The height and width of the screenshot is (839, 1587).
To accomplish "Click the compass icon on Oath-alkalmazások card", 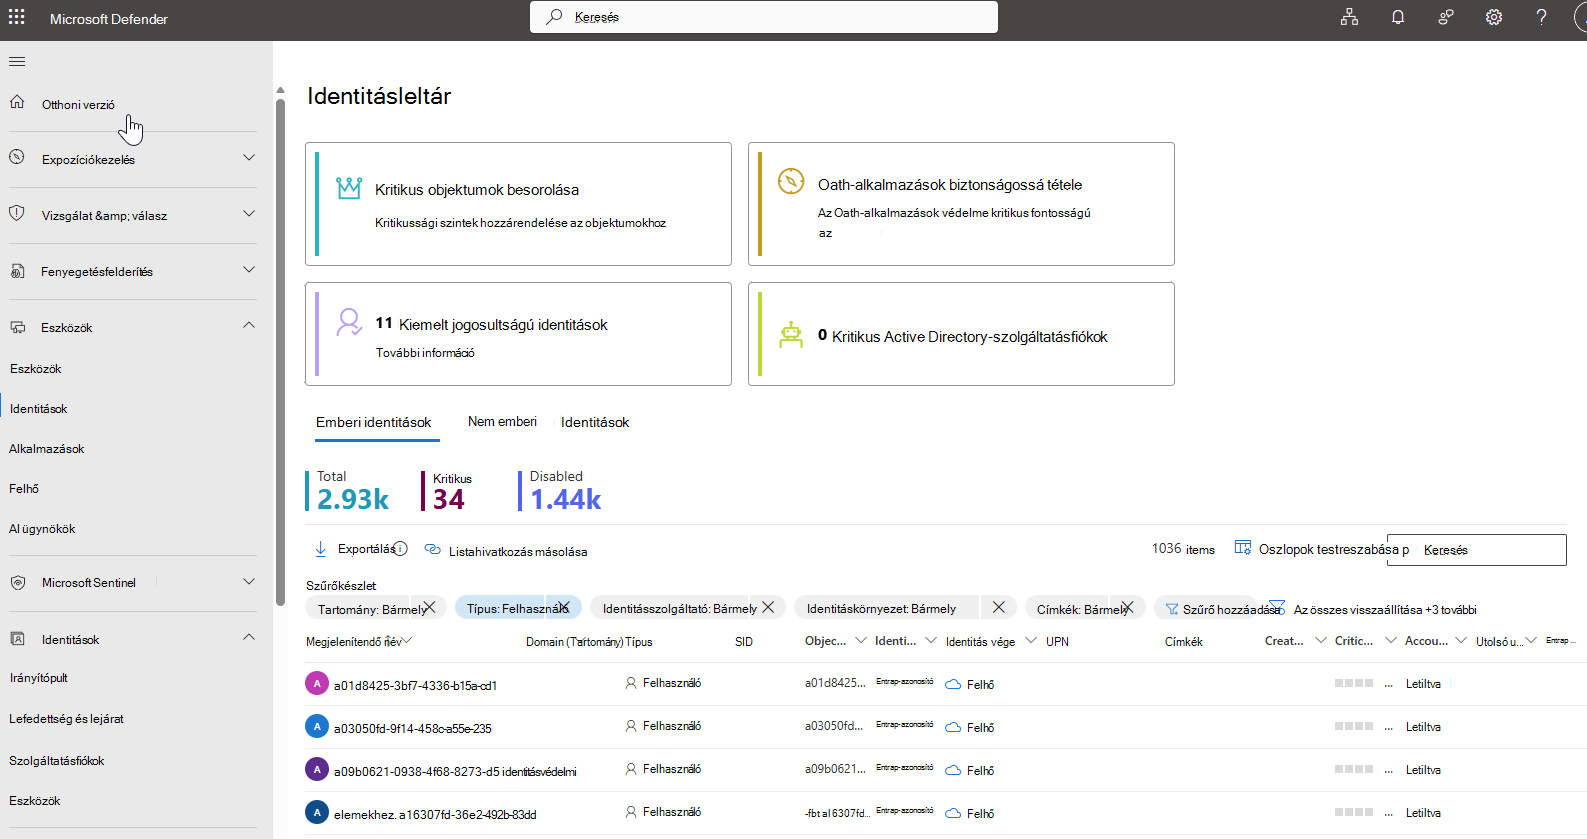I will click(791, 181).
